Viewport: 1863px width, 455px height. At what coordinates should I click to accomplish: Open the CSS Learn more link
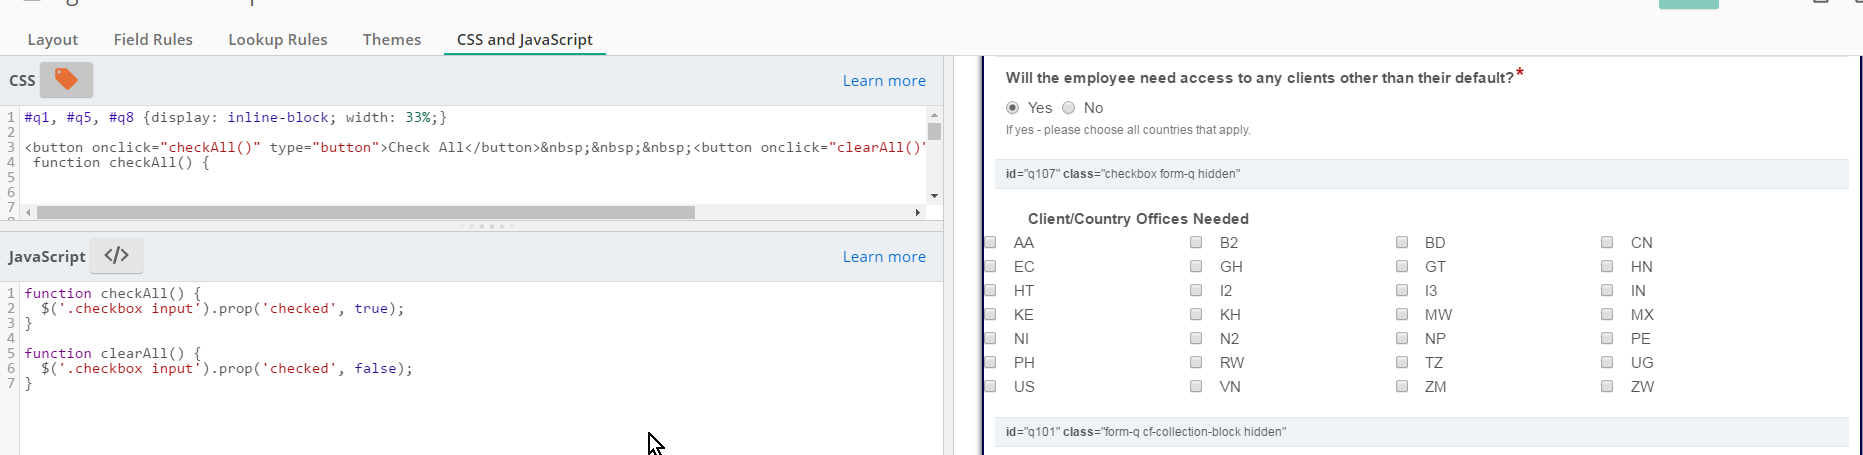tap(884, 81)
